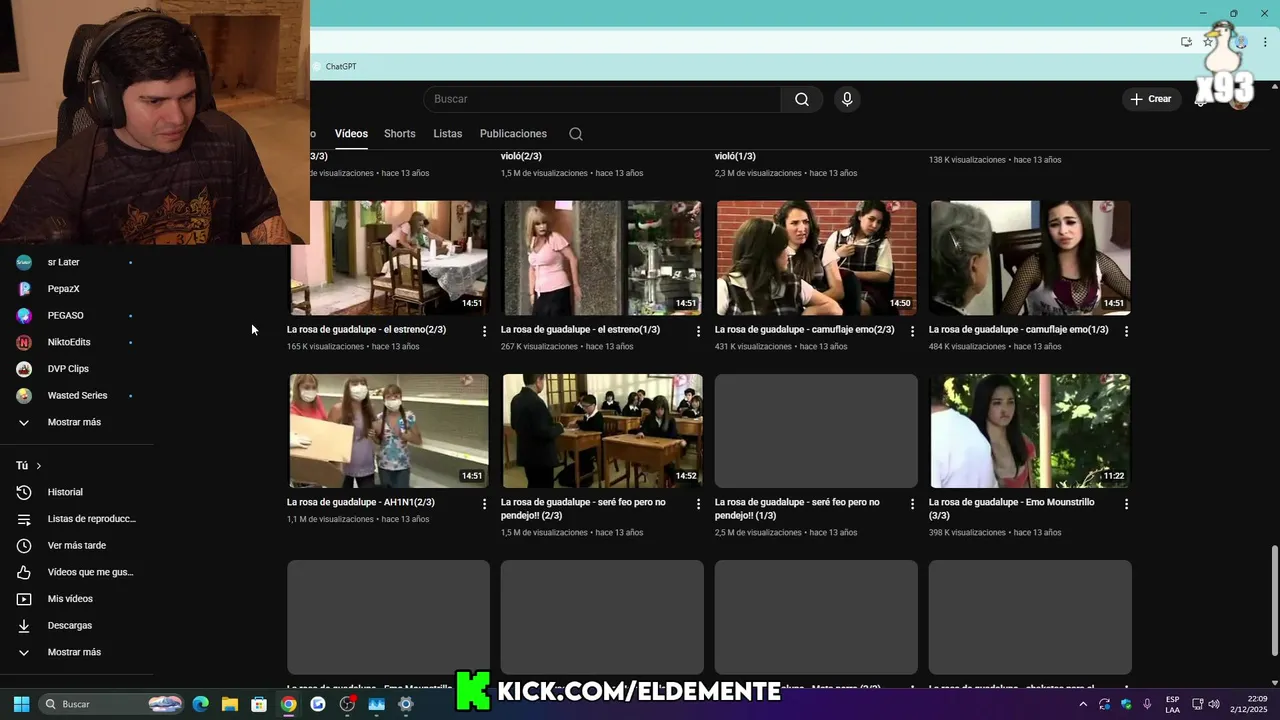1280x720 pixels.
Task: Play seré feo pero no pendejo (2/3) thumbnail
Action: (602, 431)
